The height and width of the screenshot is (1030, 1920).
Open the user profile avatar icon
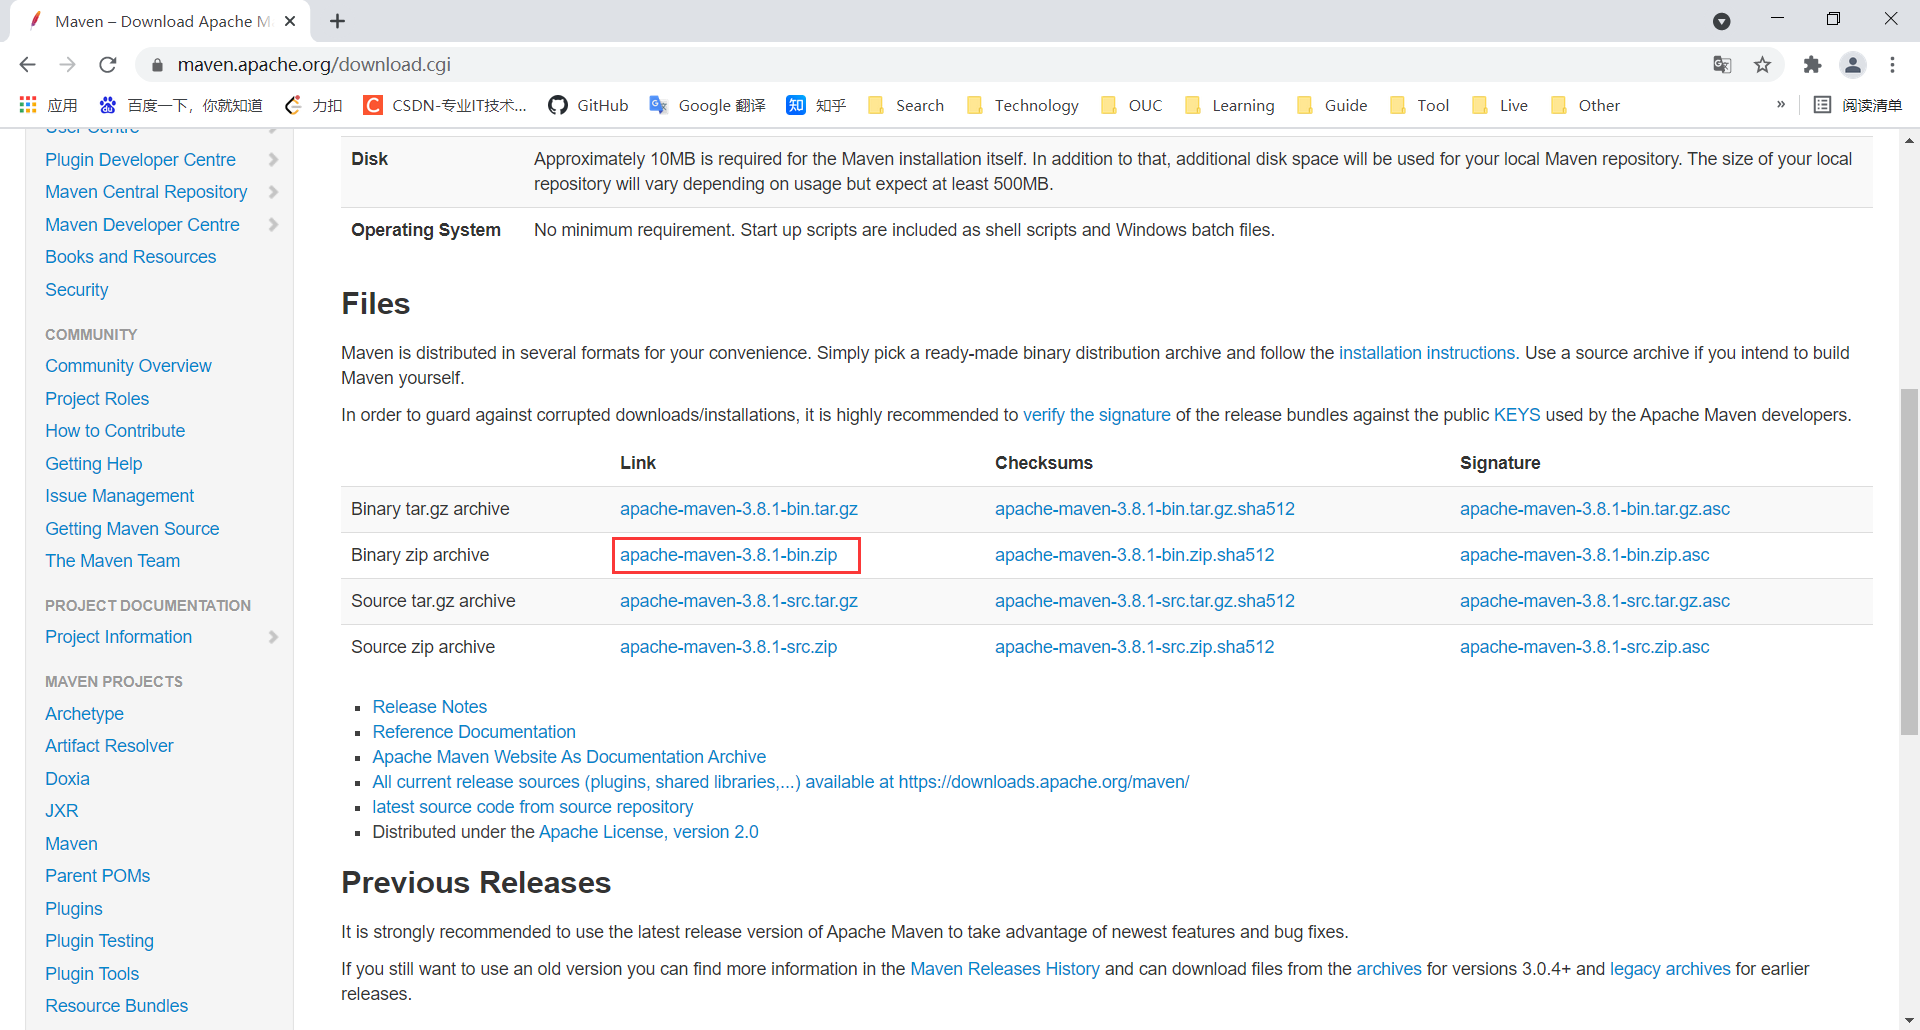(1853, 65)
